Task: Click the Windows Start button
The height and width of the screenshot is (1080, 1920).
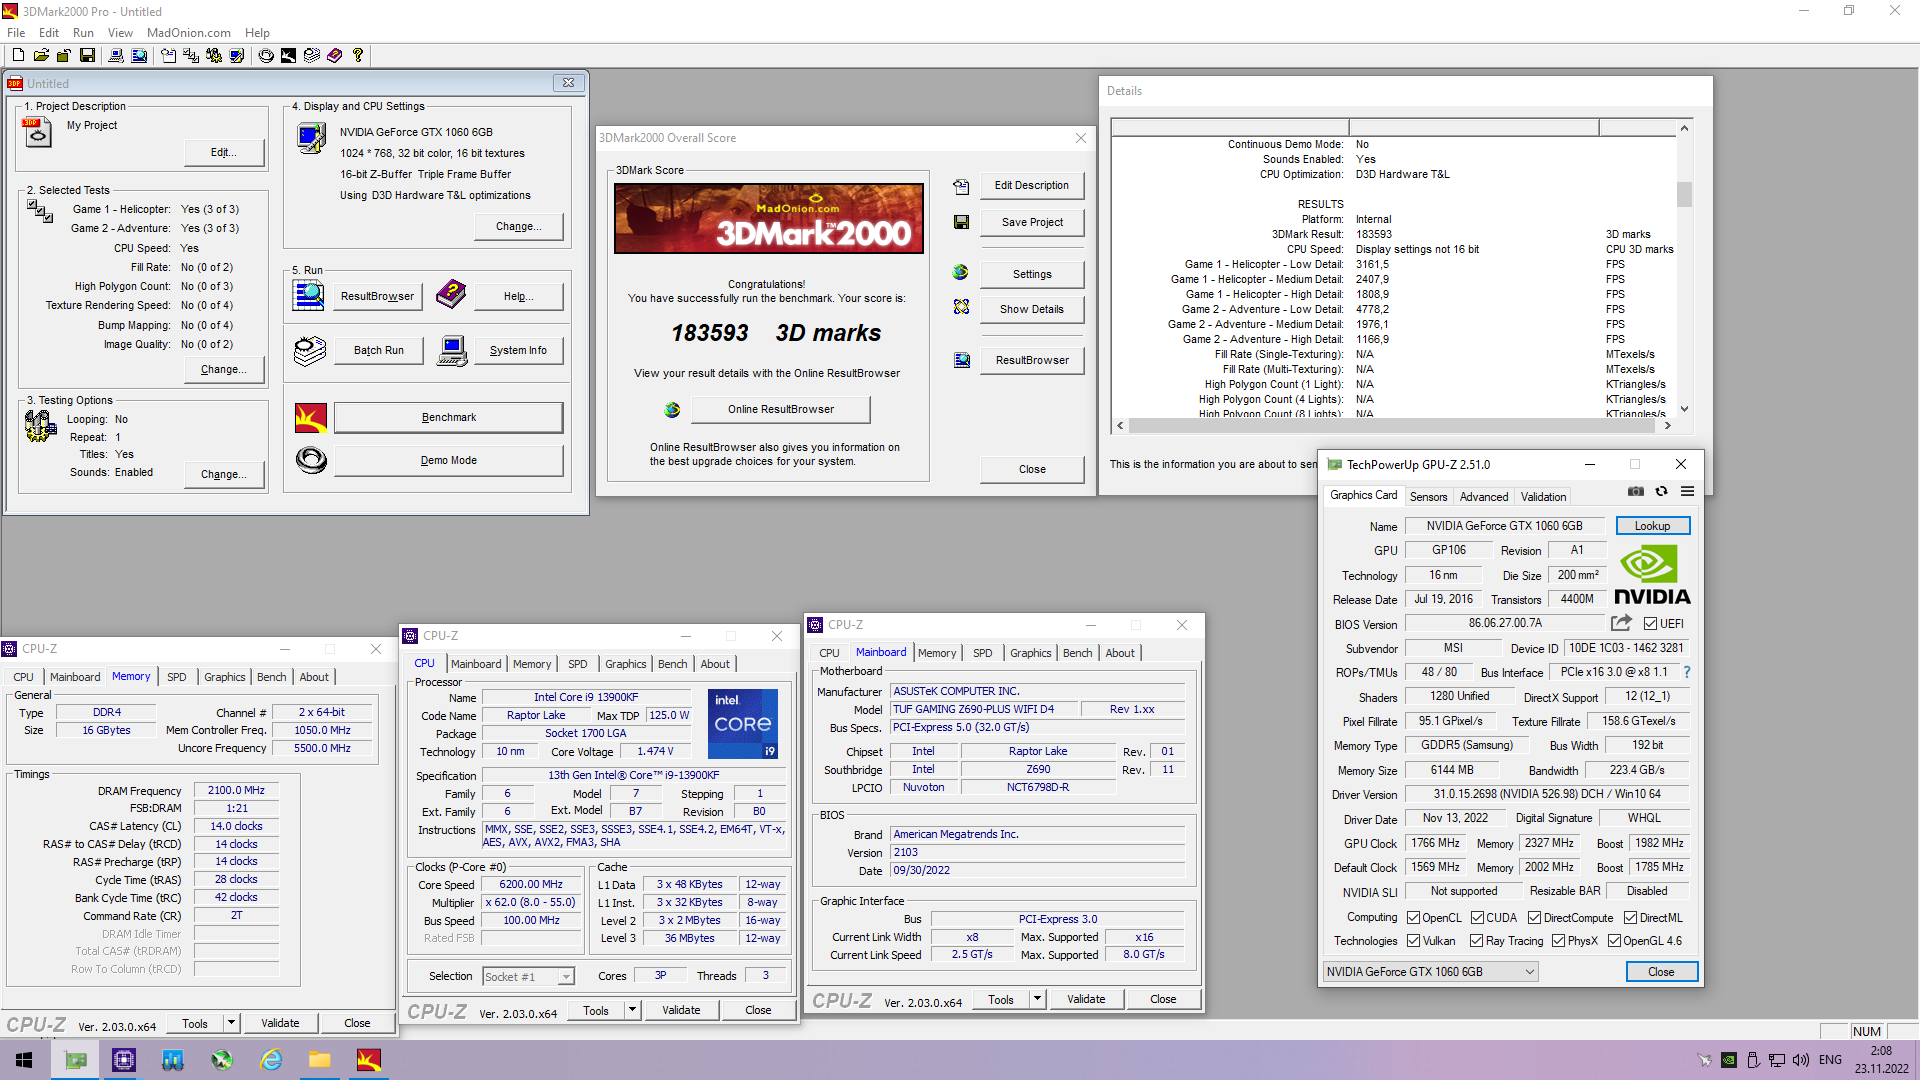Action: 24,1060
